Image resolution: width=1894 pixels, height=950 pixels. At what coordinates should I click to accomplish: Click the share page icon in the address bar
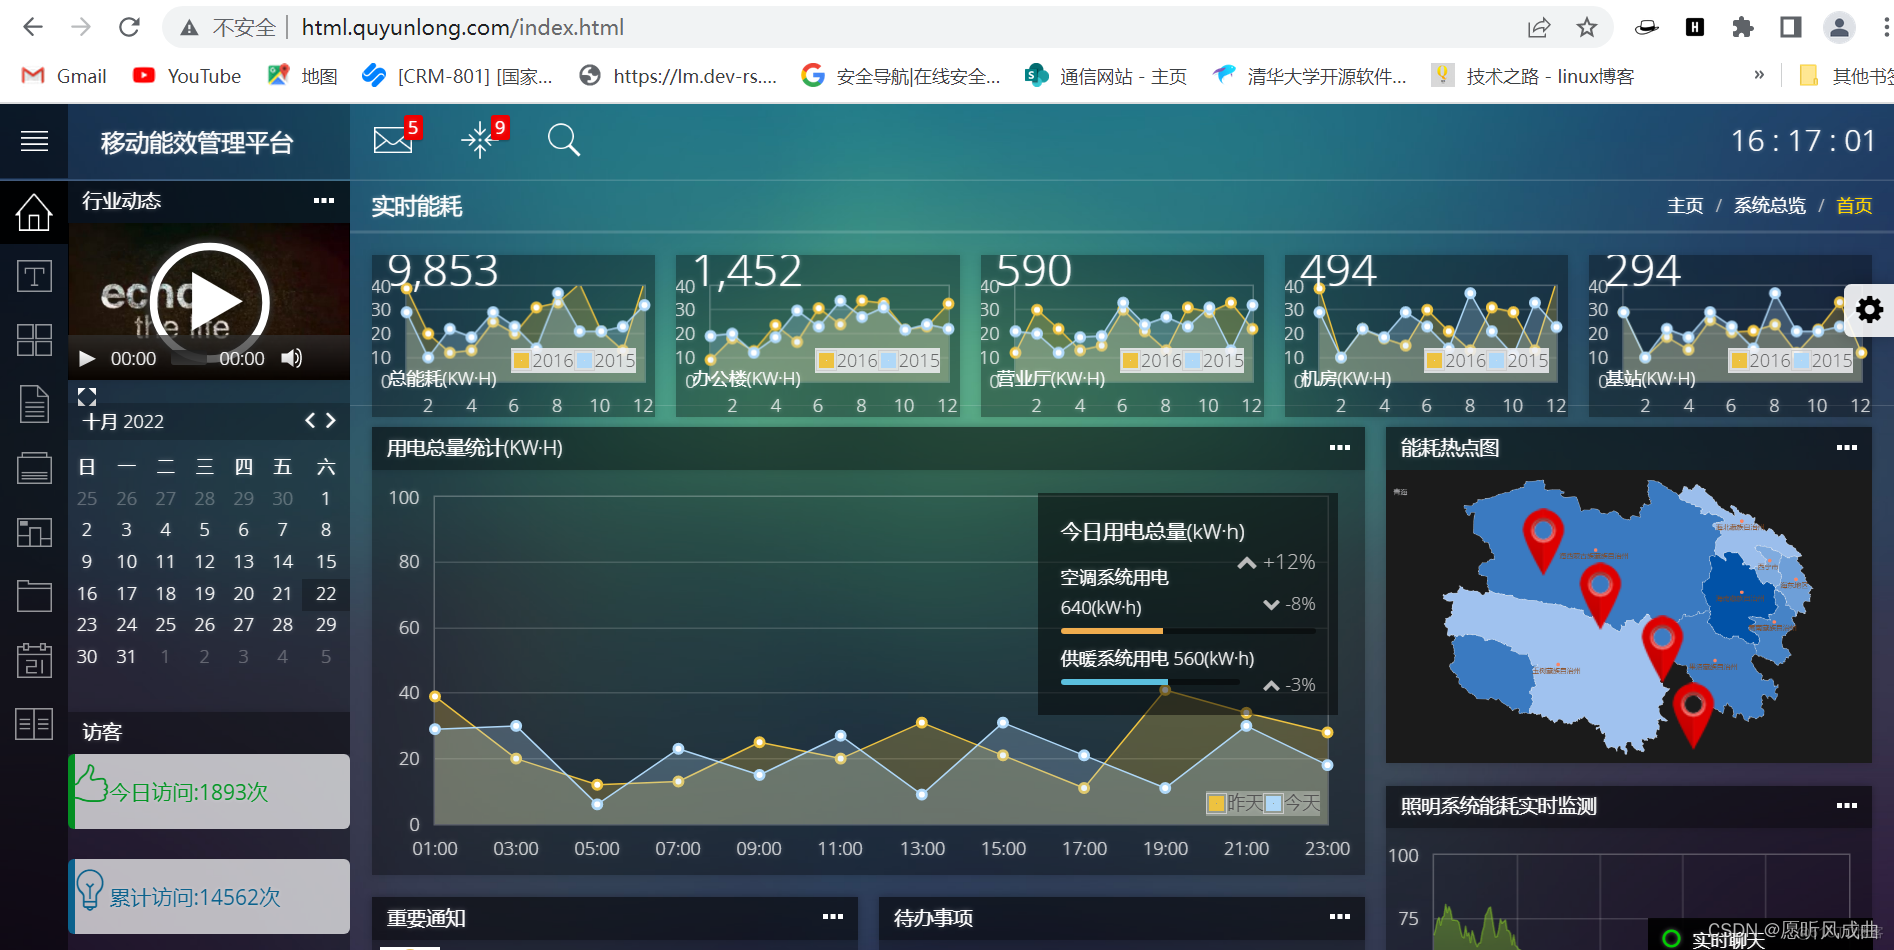tap(1539, 27)
